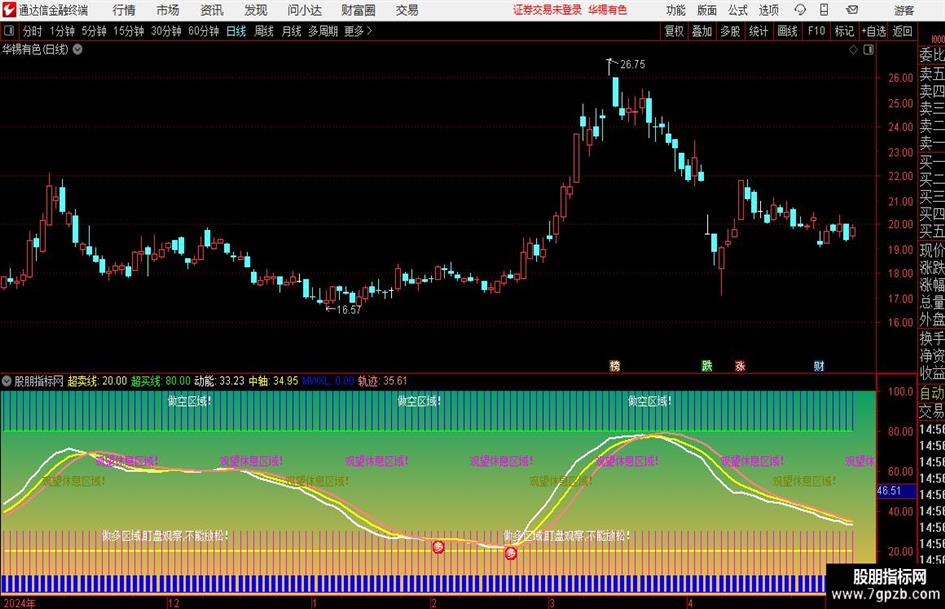Click the 多股 multi-stock button
The height and width of the screenshot is (609, 945).
point(730,31)
